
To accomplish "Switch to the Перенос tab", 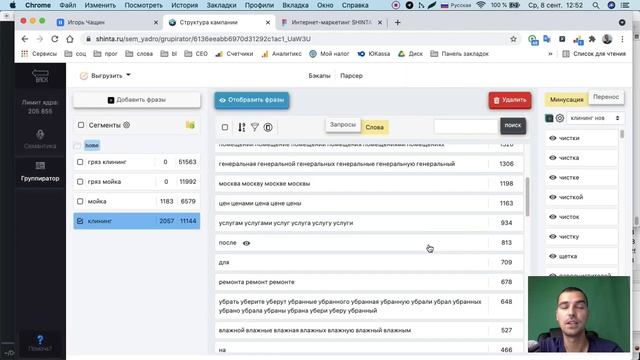I will click(x=606, y=97).
